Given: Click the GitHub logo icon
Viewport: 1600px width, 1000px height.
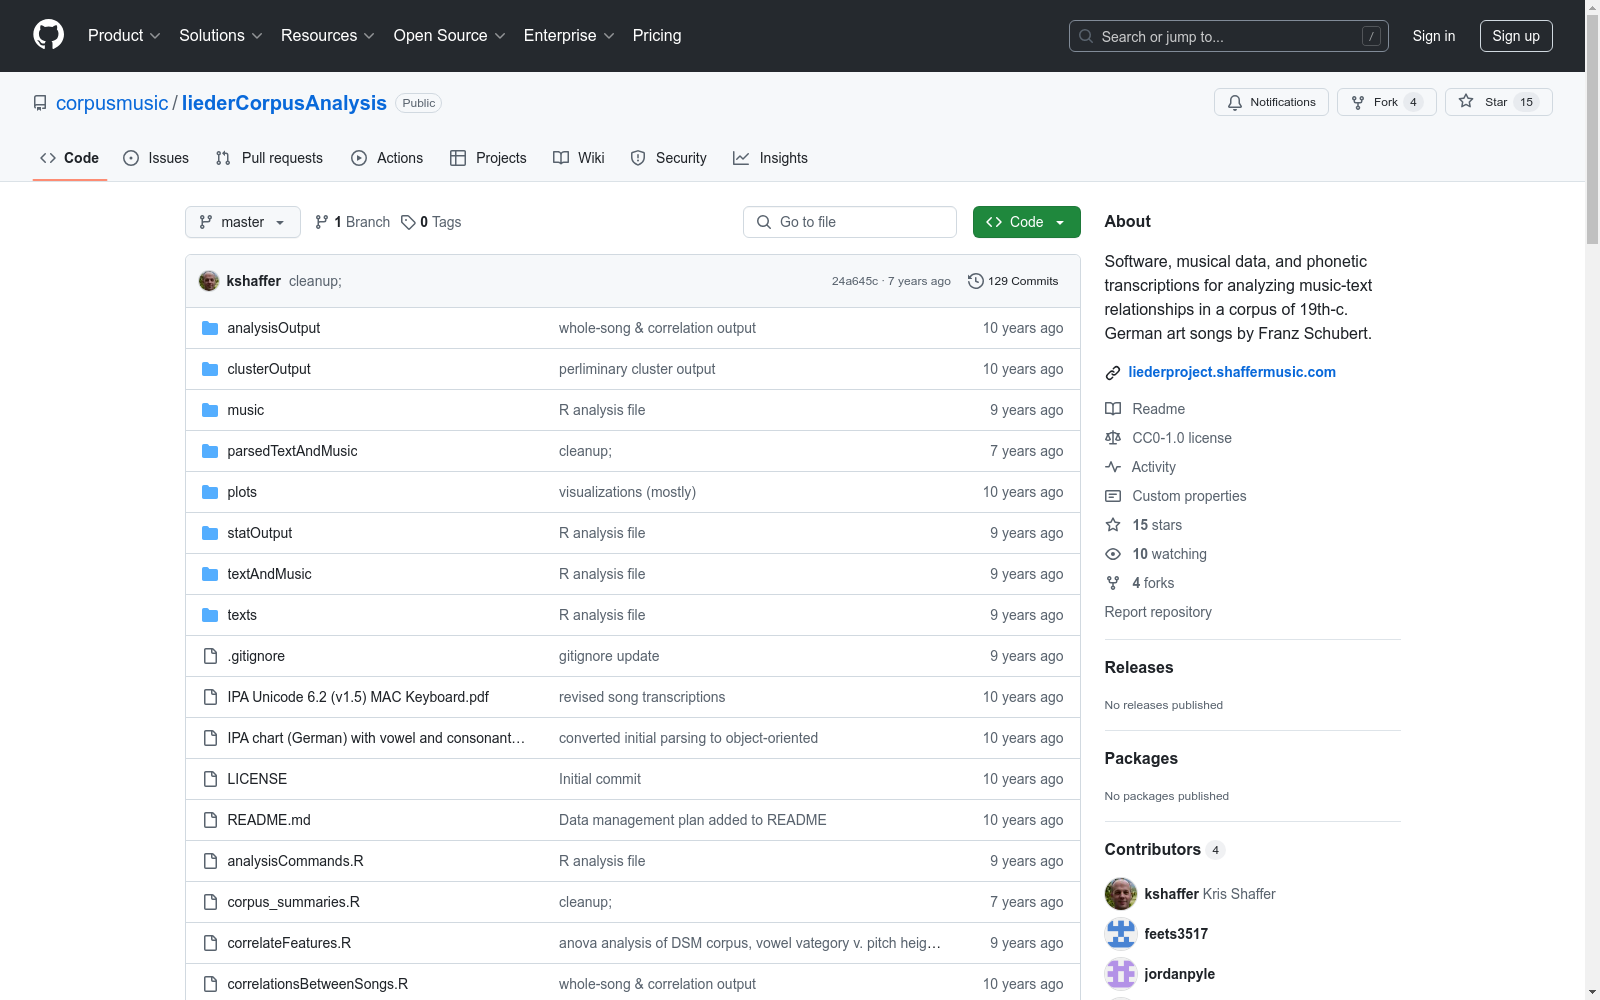Looking at the screenshot, I should tap(48, 35).
